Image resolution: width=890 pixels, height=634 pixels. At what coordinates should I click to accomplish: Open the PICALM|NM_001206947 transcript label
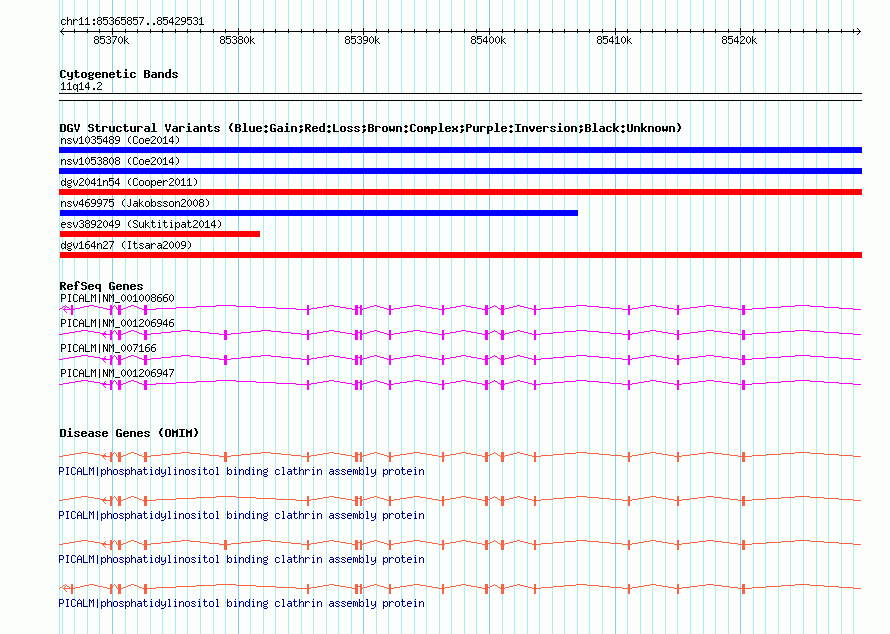click(x=117, y=373)
